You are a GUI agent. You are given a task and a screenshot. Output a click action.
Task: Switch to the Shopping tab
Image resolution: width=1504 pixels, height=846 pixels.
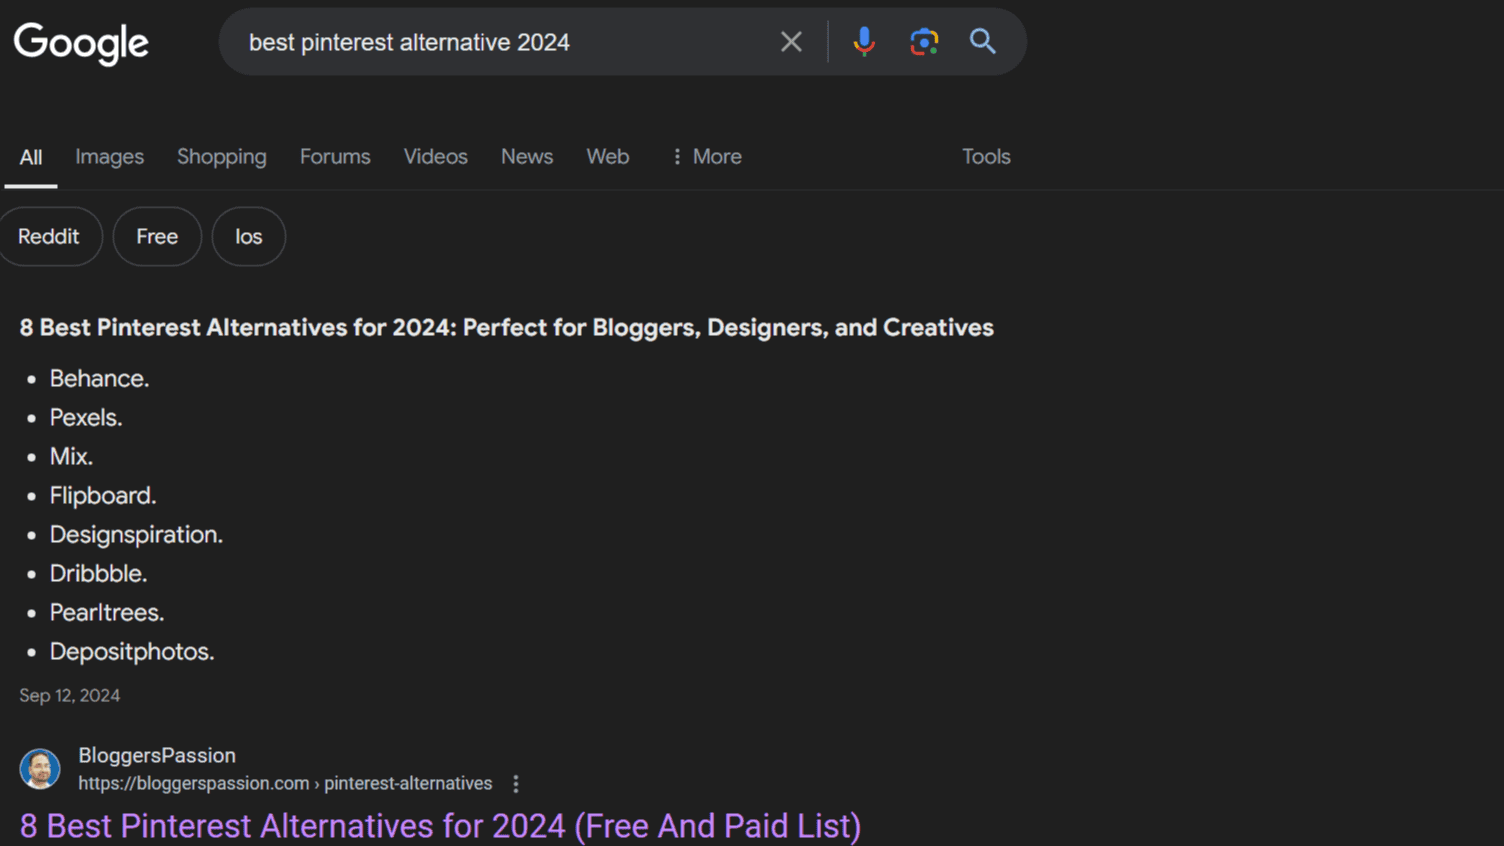pyautogui.click(x=221, y=156)
